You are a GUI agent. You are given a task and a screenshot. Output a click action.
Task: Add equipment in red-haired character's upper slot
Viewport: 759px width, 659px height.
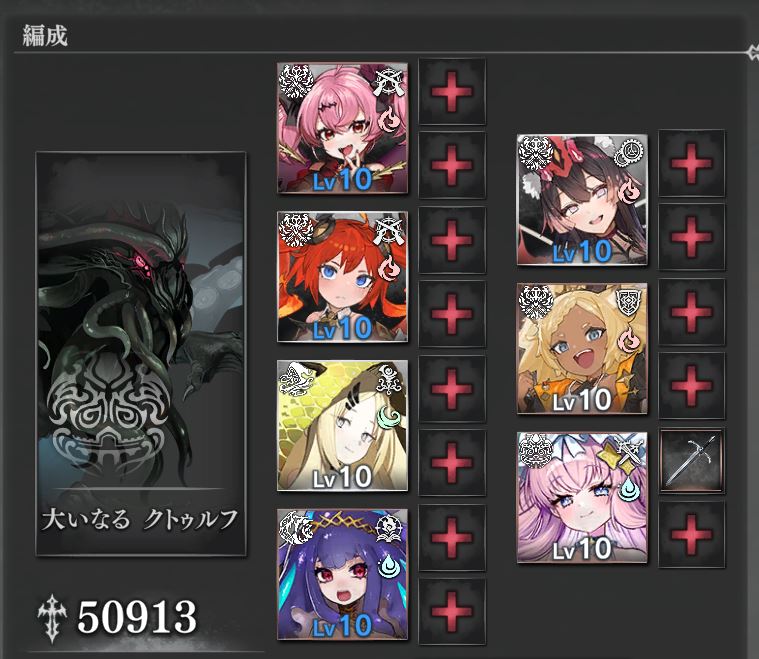(x=452, y=240)
